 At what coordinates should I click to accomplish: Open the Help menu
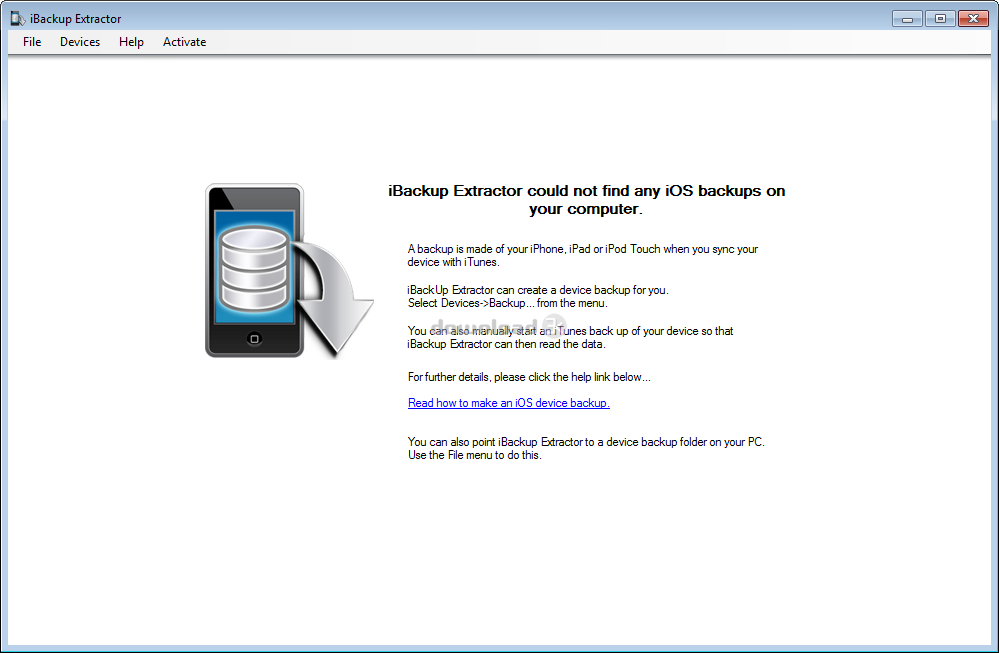(x=131, y=42)
